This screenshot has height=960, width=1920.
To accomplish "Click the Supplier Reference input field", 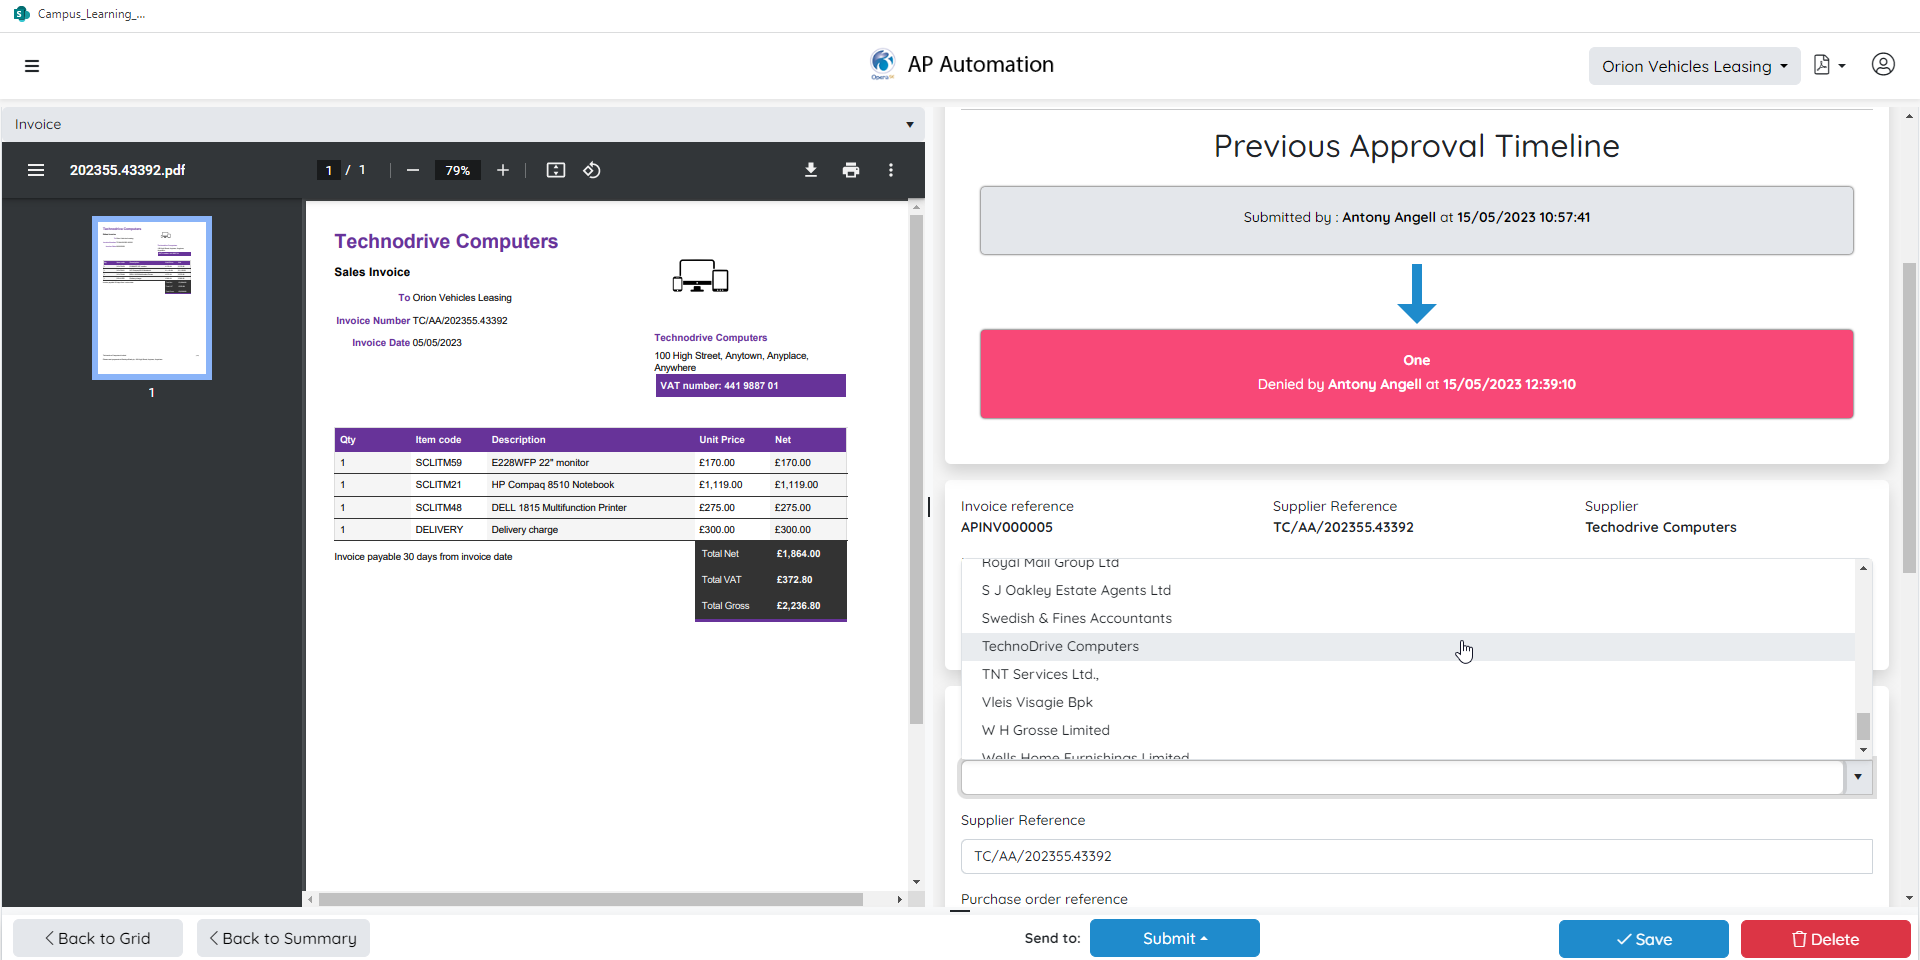I will pyautogui.click(x=1416, y=856).
